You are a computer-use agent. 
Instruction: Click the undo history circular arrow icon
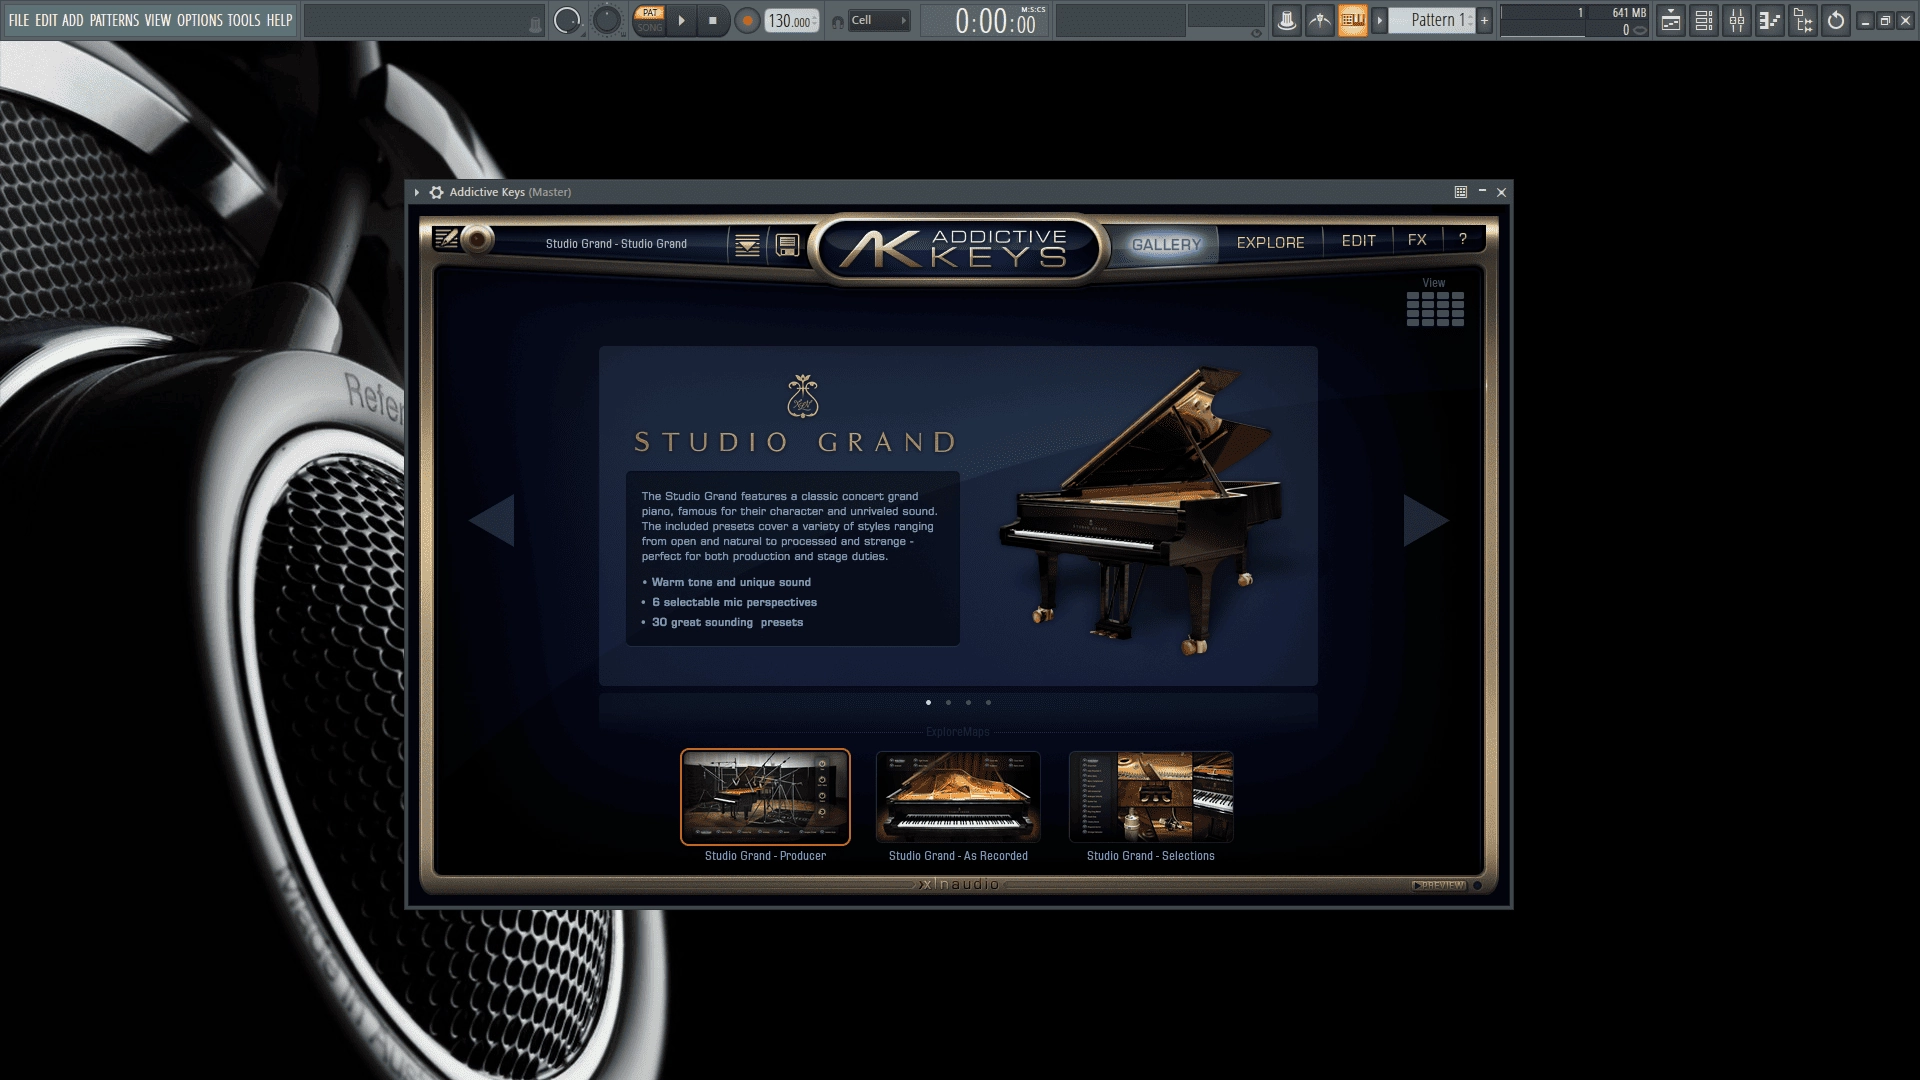point(1836,20)
